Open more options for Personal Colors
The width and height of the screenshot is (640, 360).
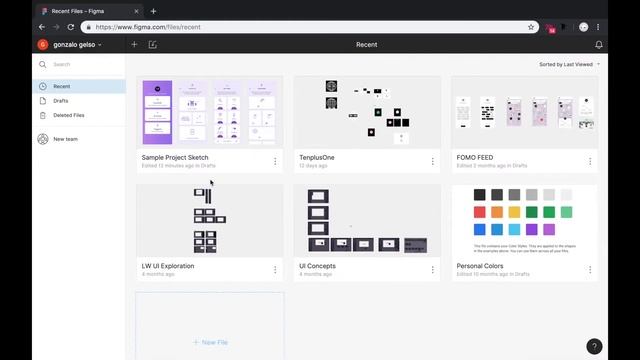click(590, 270)
